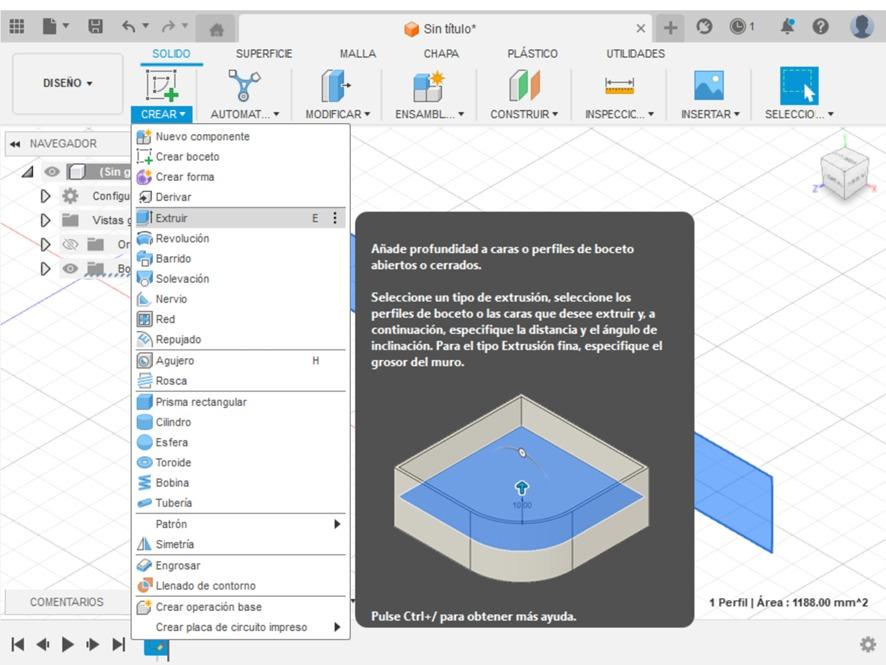Click the Construct plane icon
The image size is (886, 665).
(x=524, y=85)
